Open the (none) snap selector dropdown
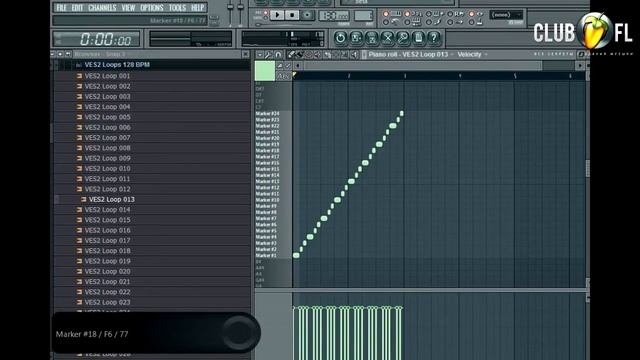The height and width of the screenshot is (360, 640). (x=506, y=15)
